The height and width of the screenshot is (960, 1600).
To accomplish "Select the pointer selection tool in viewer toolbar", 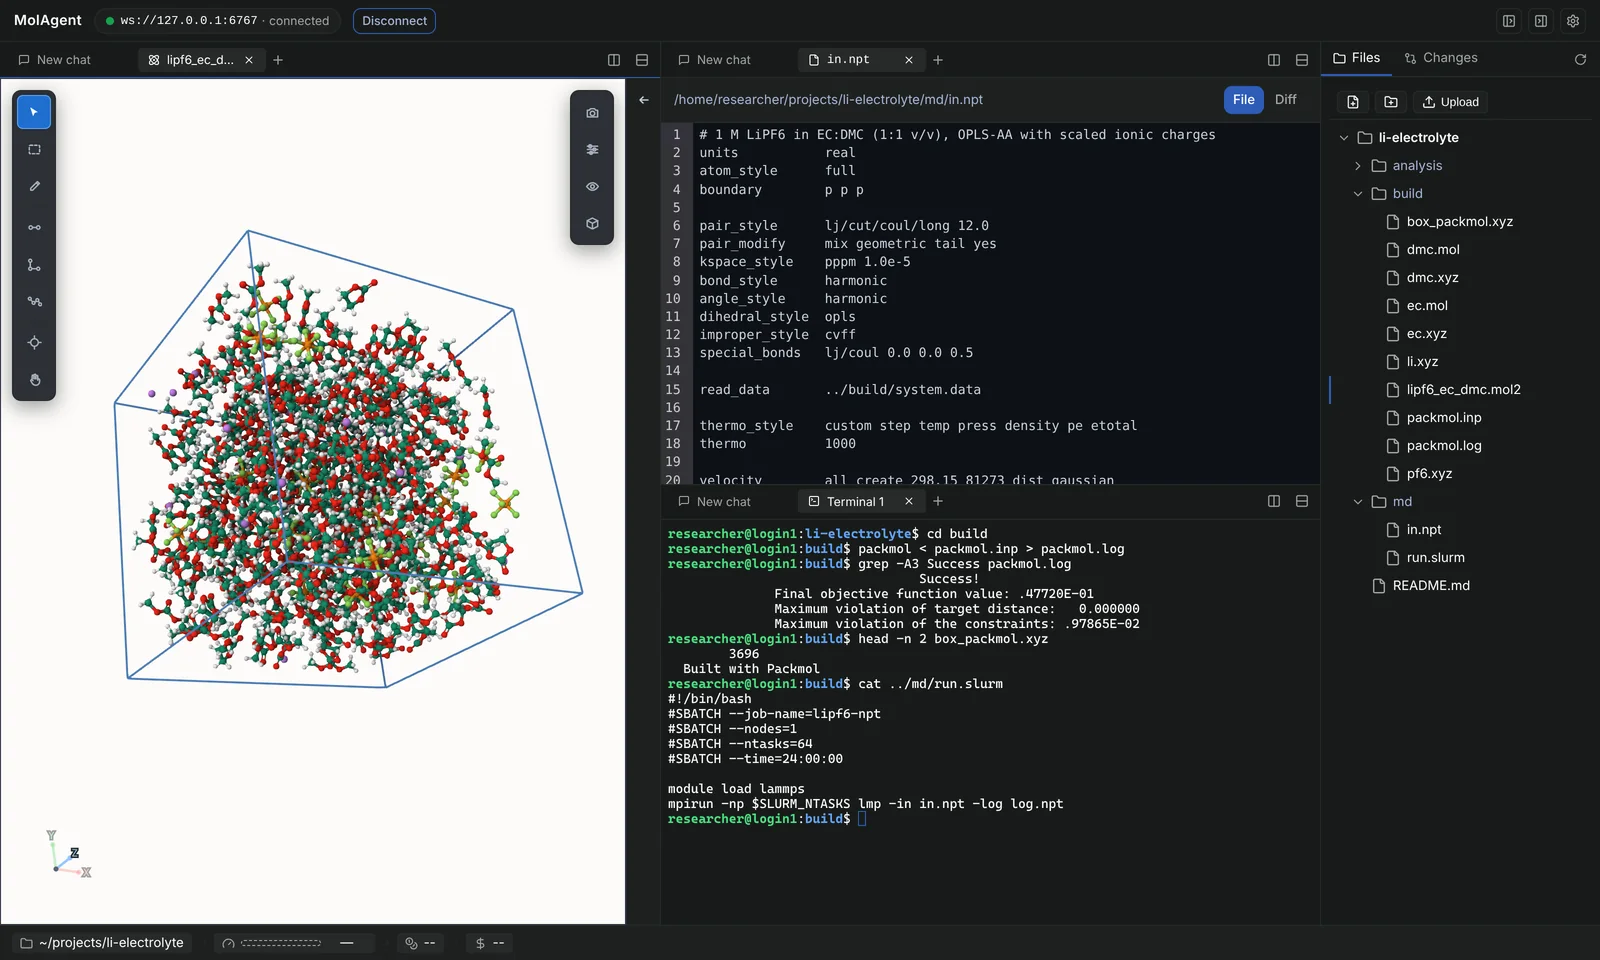I will [x=34, y=112].
